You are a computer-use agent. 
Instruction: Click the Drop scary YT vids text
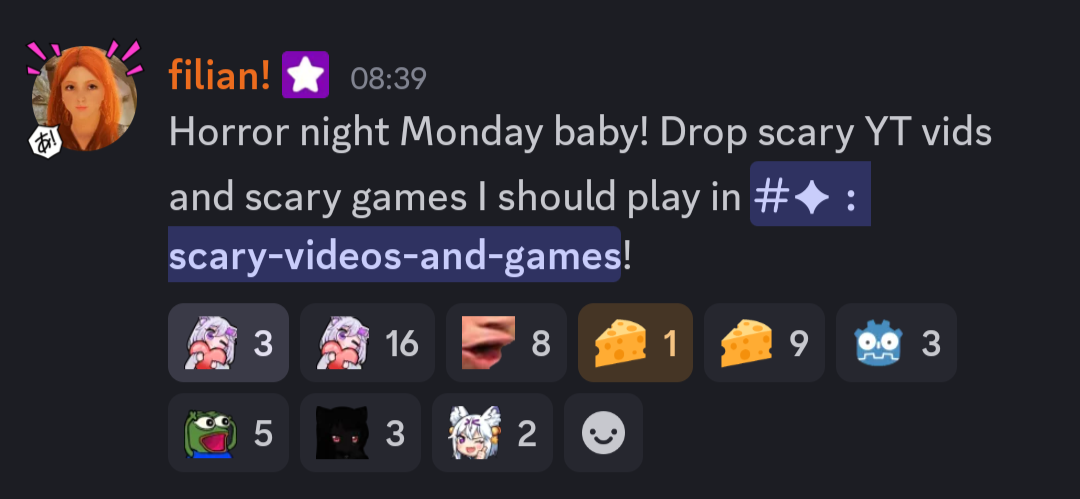tap(826, 134)
